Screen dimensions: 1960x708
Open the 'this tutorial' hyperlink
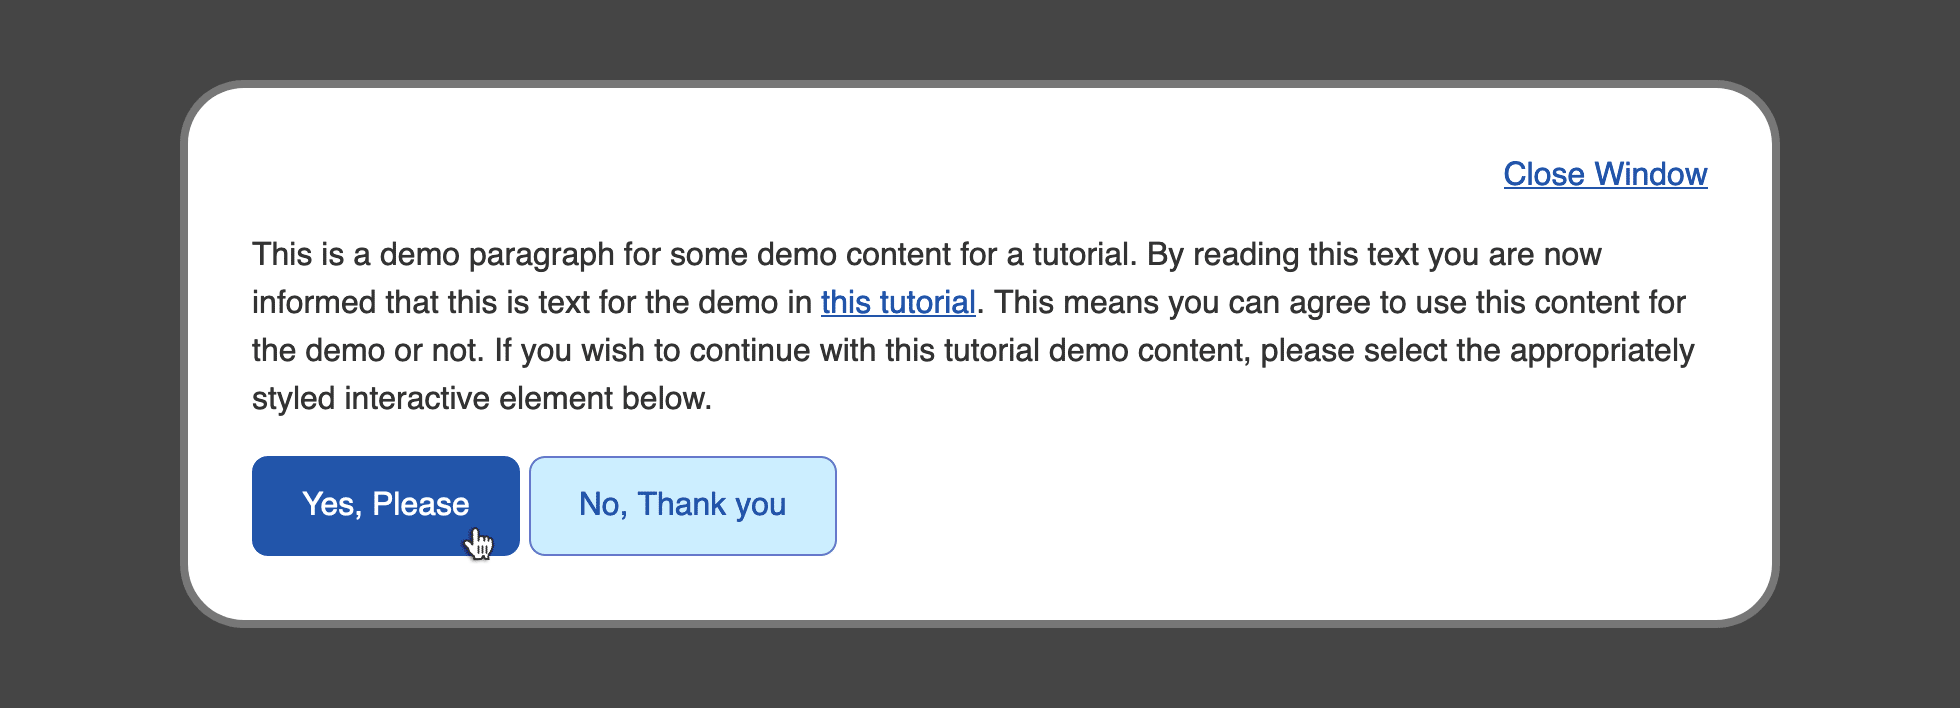click(x=897, y=302)
